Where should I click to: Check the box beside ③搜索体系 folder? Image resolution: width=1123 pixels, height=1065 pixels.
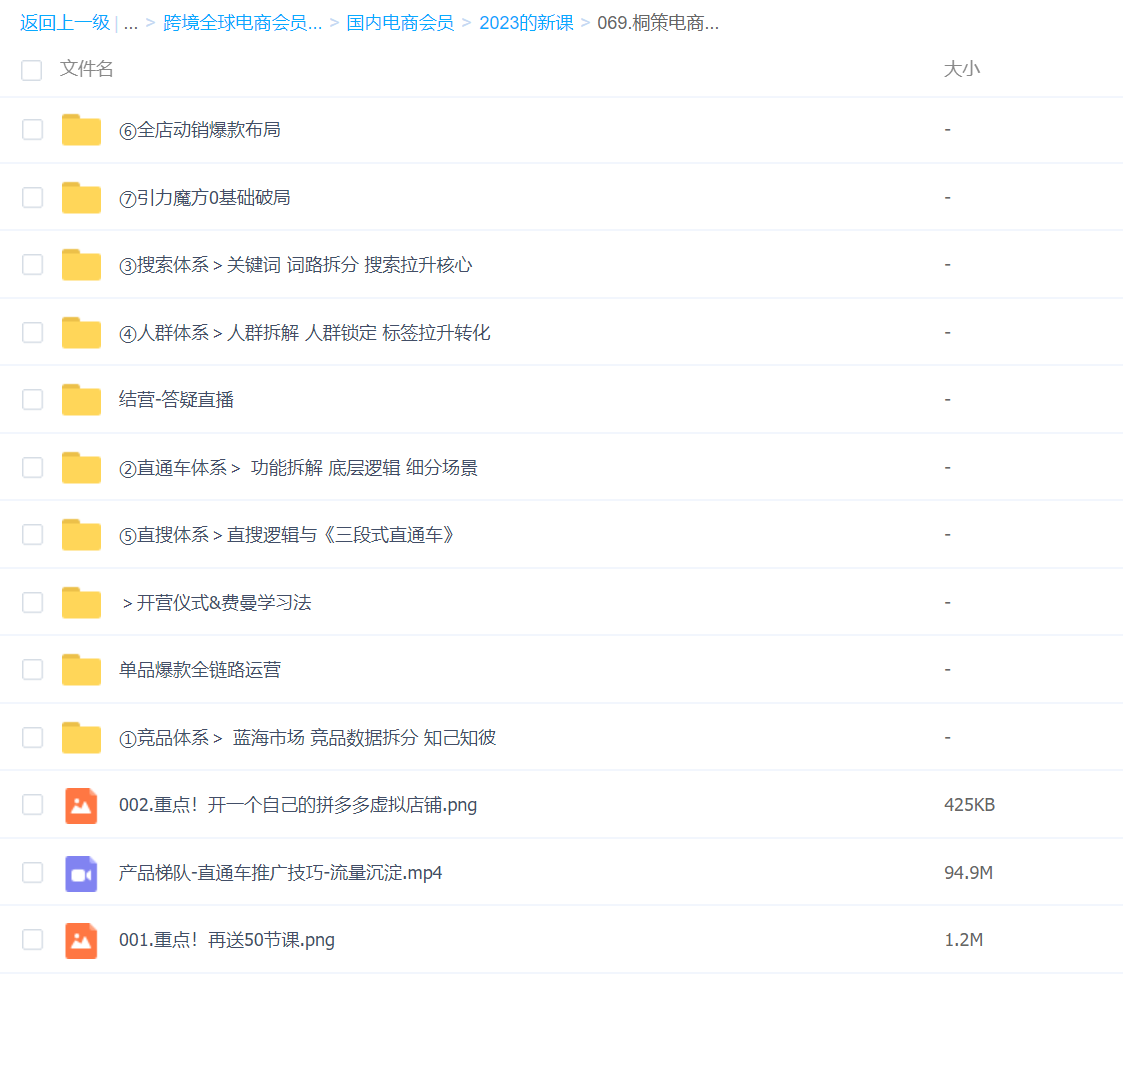coord(31,264)
